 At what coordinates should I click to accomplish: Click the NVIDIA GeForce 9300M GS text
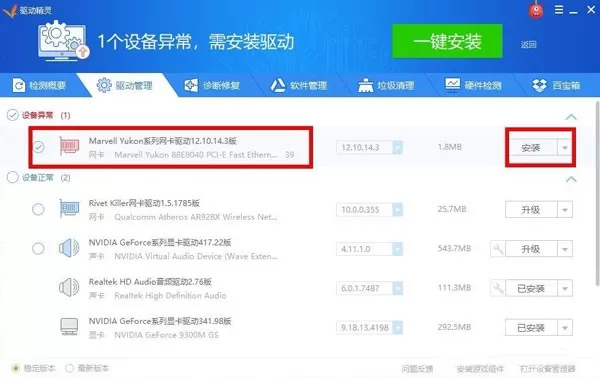click(x=166, y=335)
